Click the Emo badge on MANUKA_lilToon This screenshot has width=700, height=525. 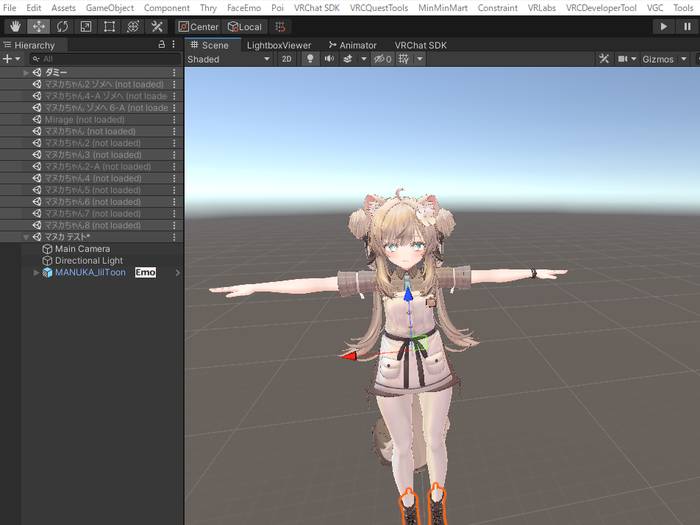pyautogui.click(x=146, y=272)
